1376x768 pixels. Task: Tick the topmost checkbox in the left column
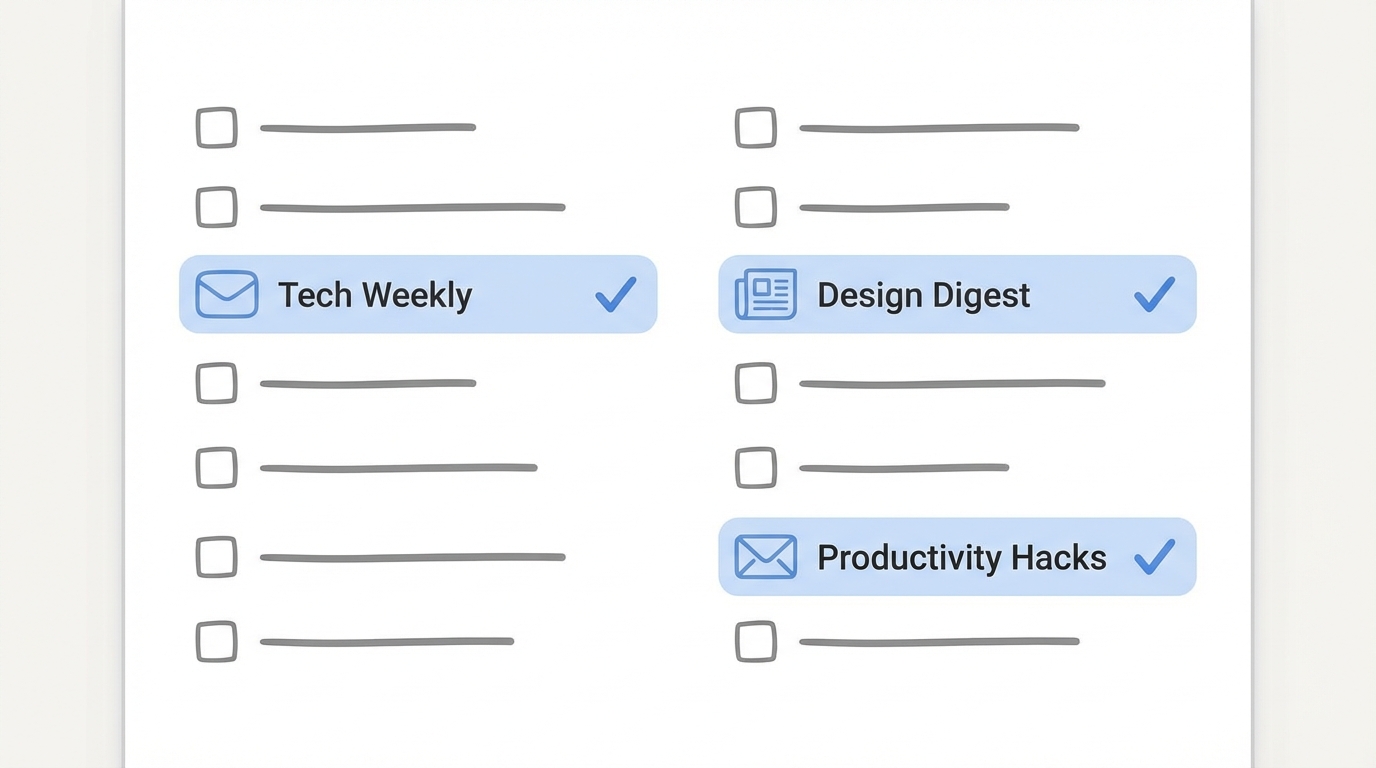point(216,128)
